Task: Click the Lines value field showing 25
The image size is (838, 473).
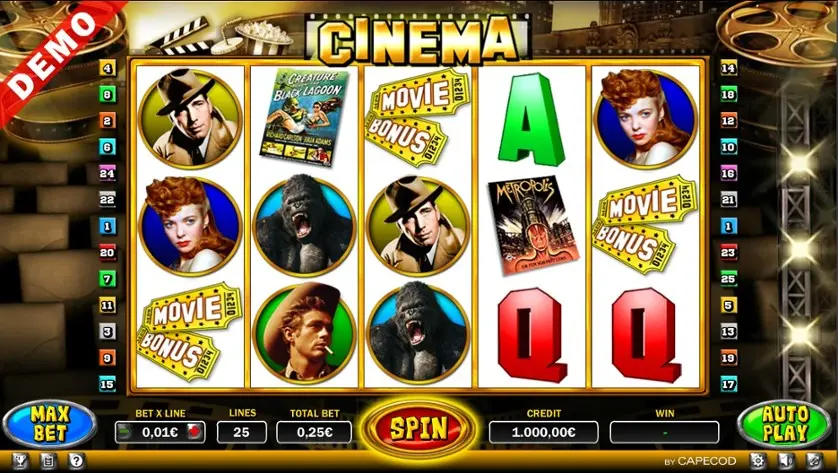Action: [x=242, y=432]
